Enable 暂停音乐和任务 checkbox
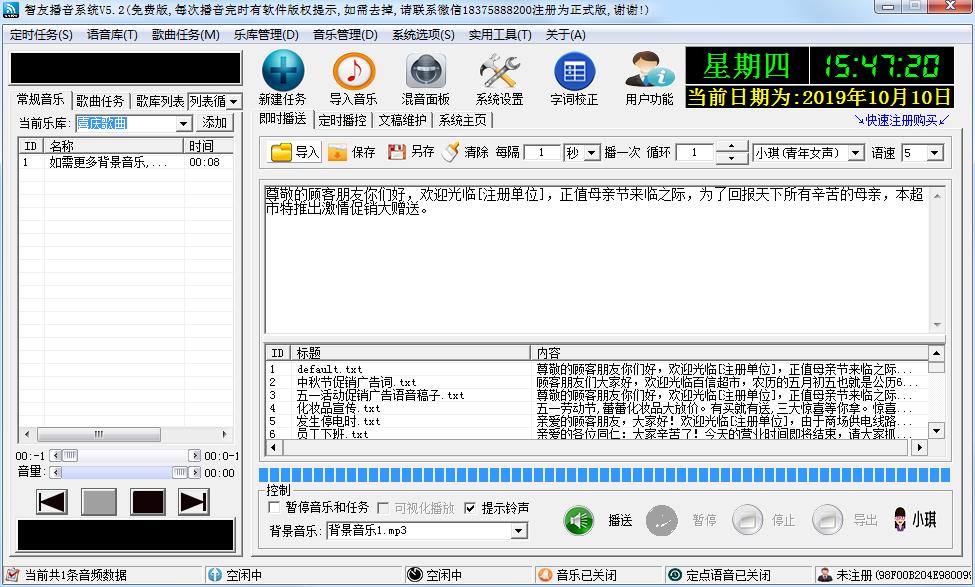The image size is (975, 587). click(272, 507)
